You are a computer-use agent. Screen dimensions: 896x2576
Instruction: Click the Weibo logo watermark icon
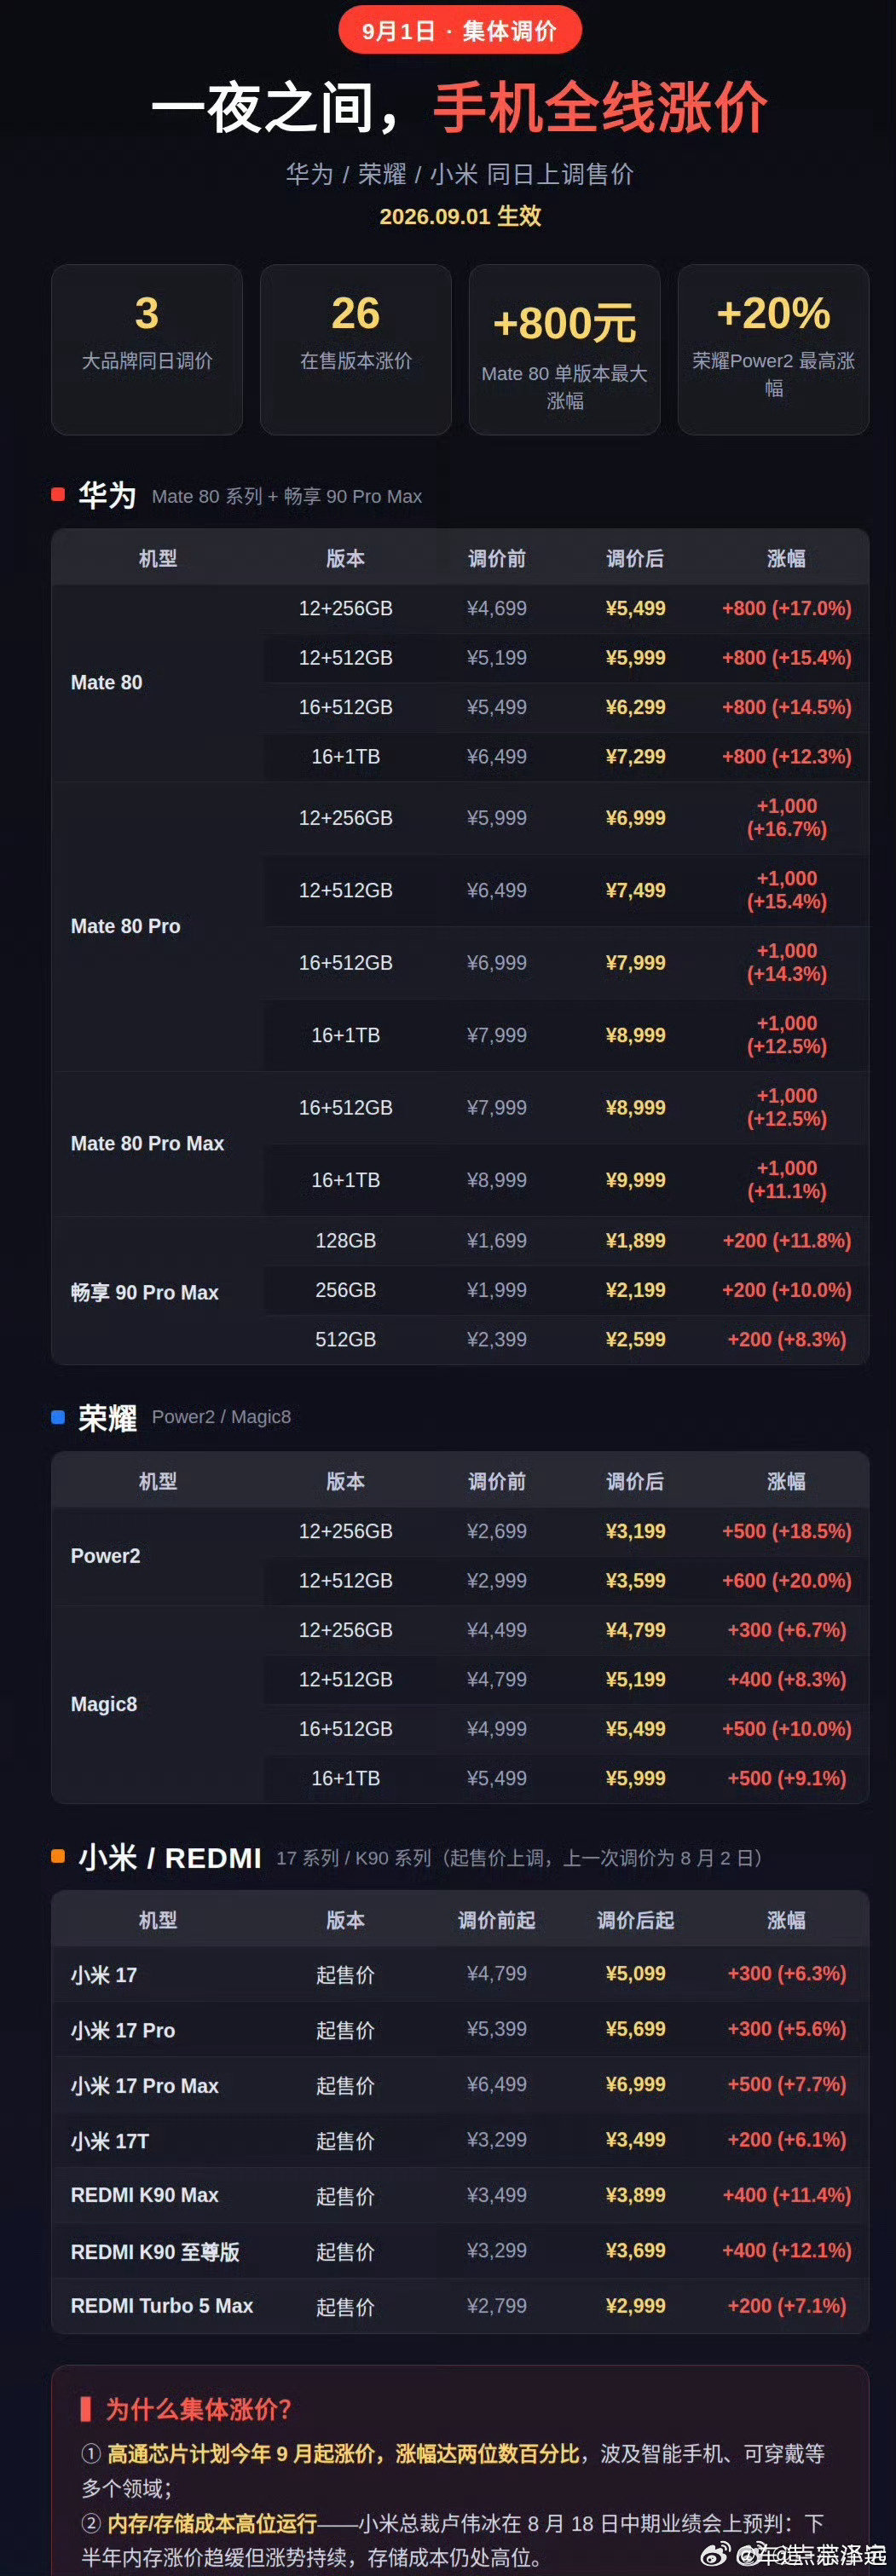[714, 2555]
